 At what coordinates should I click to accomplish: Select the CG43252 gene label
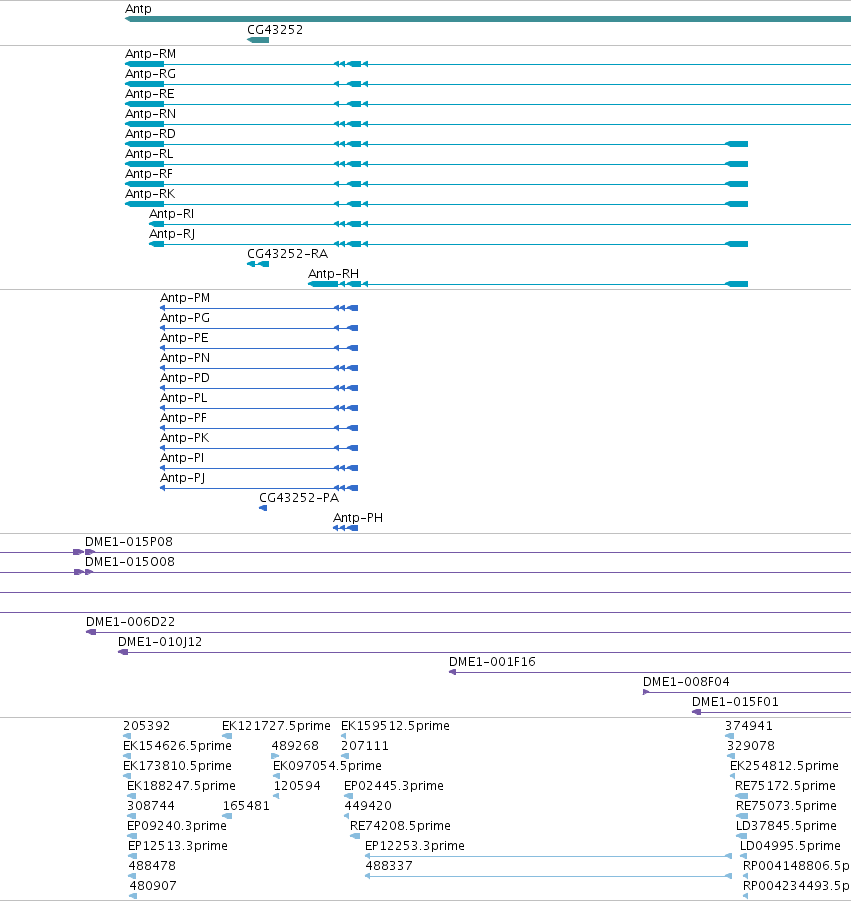click(275, 30)
